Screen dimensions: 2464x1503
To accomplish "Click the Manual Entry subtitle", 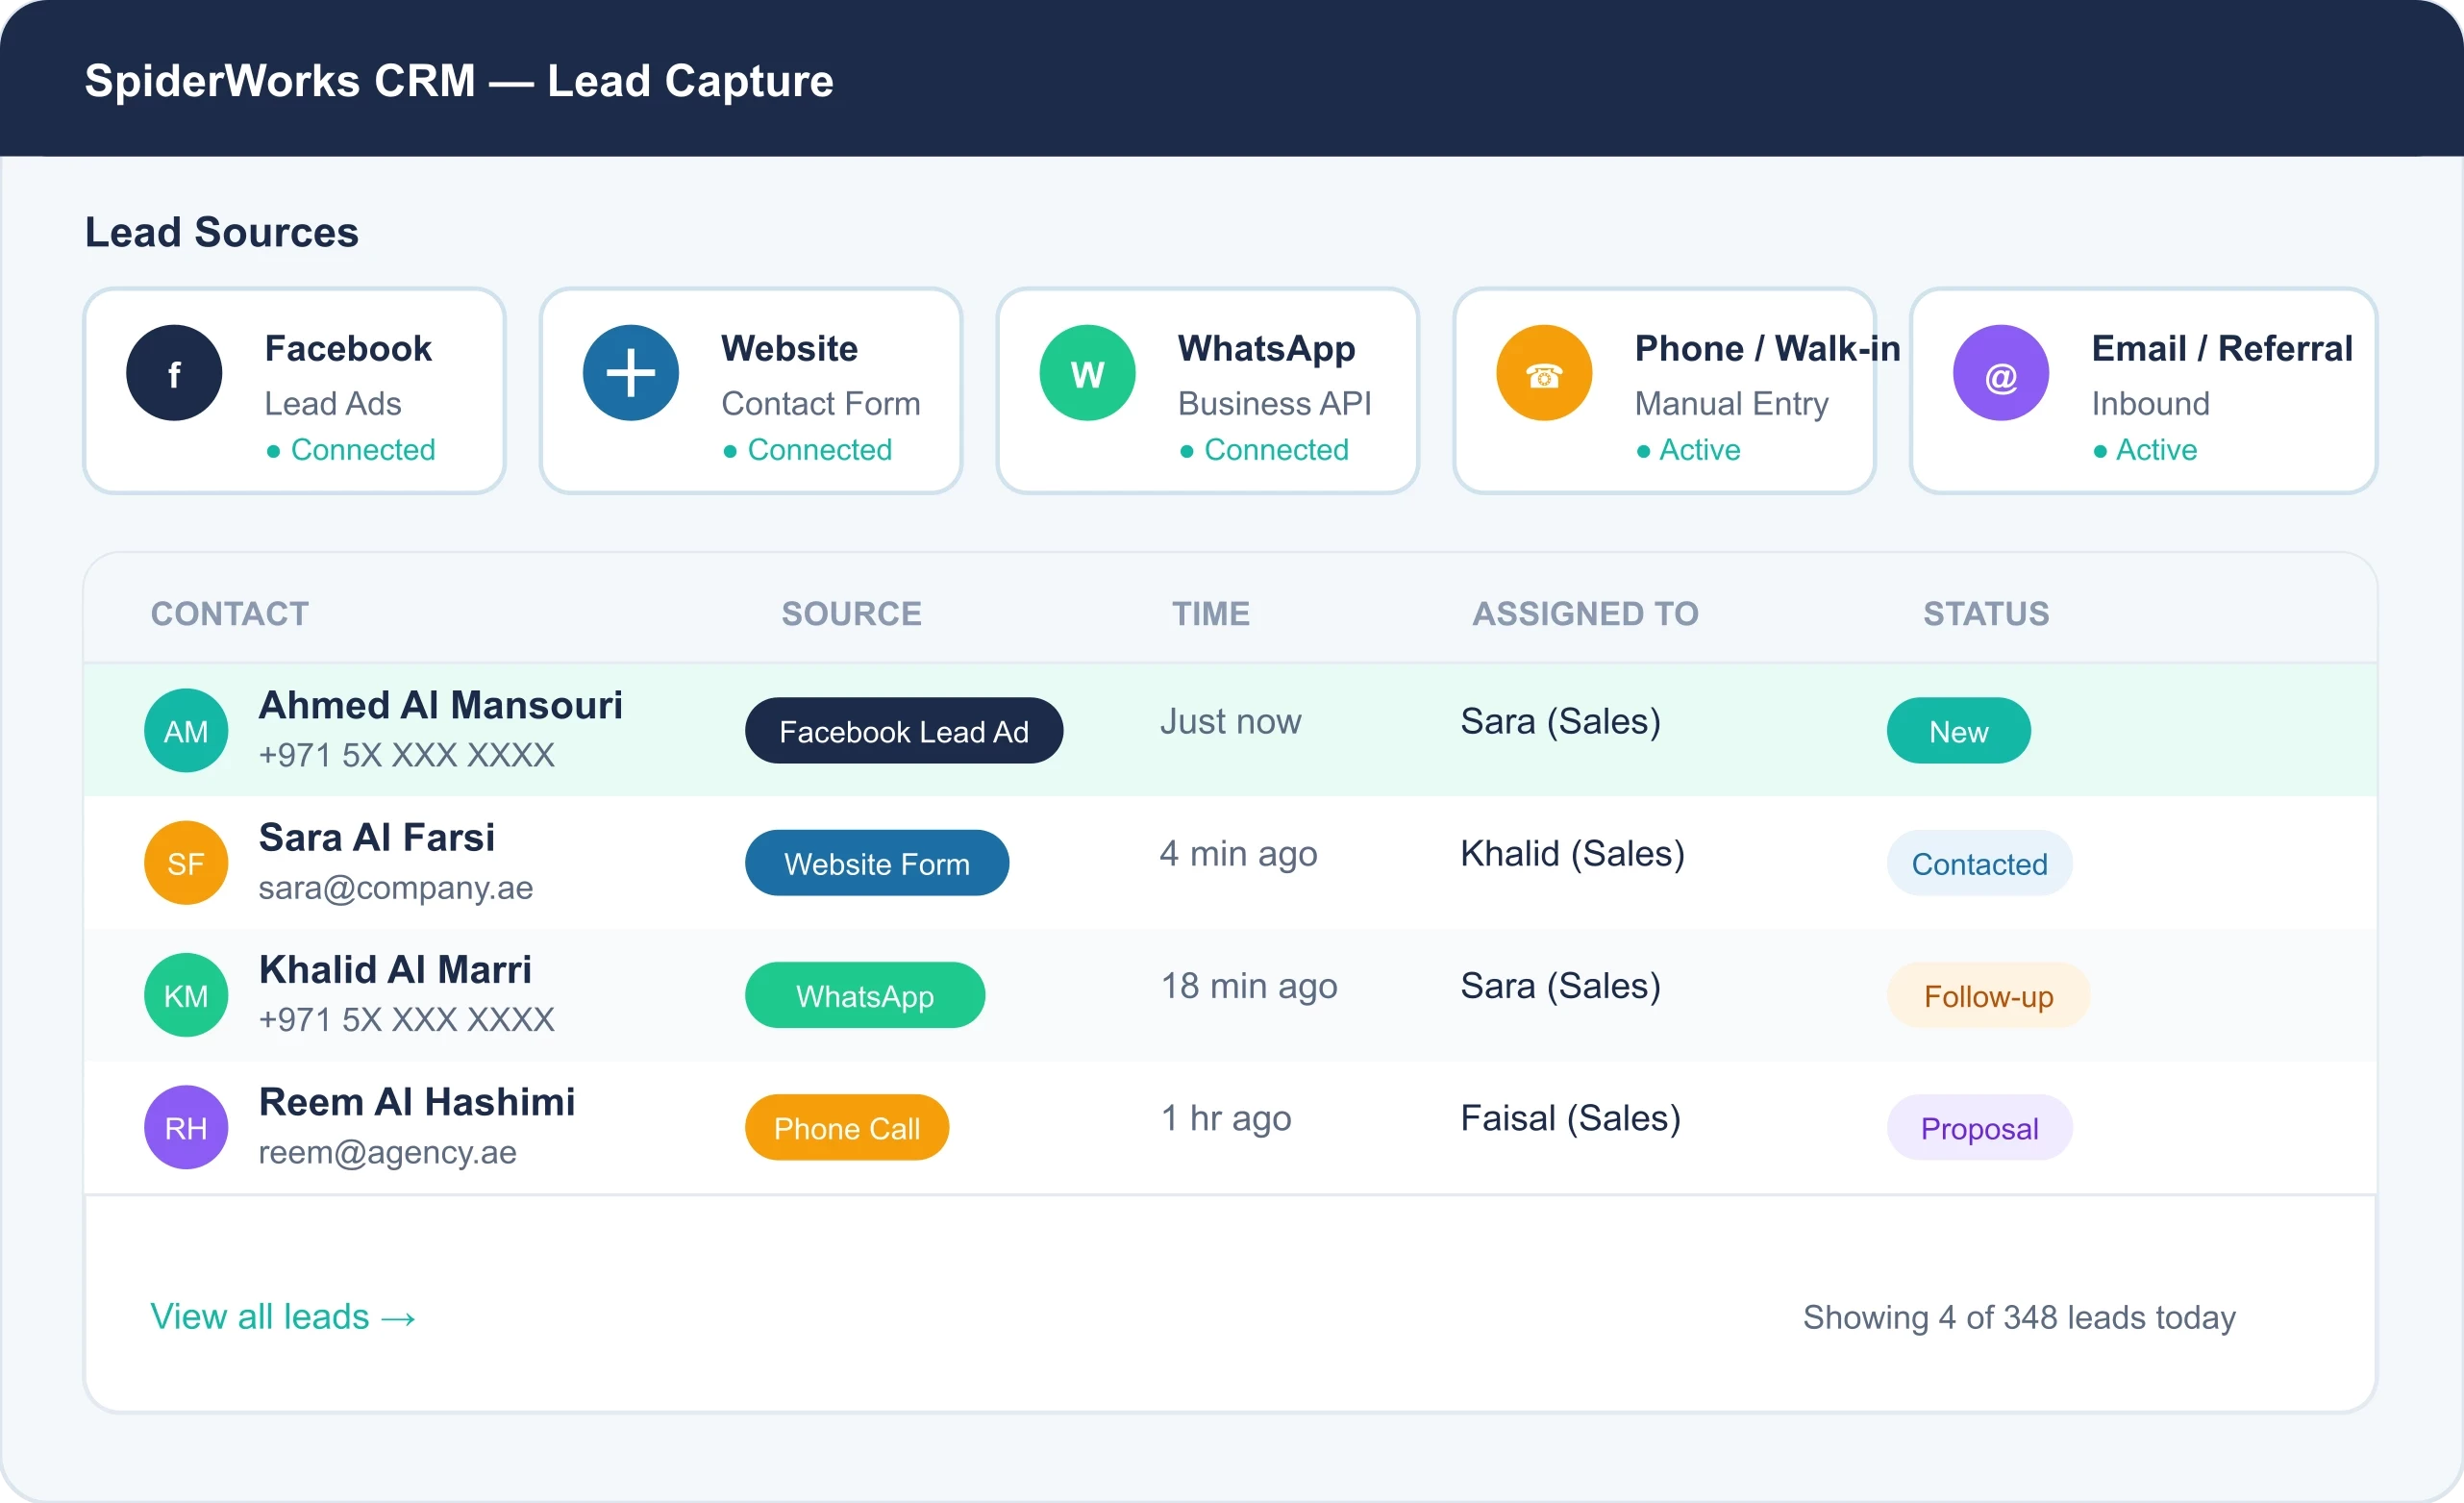I will 1732,404.
